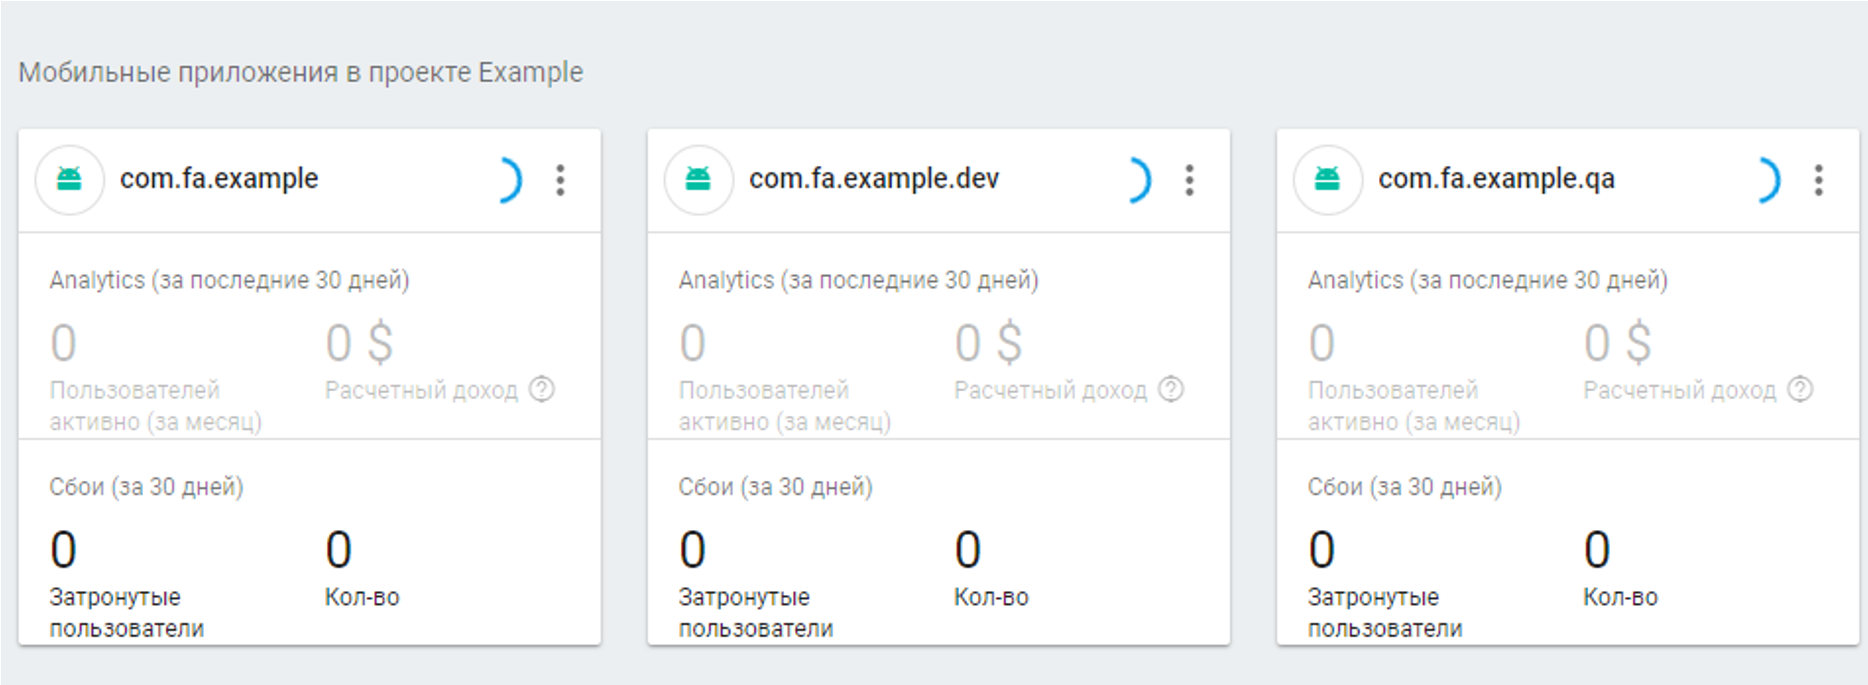Open the Analytics section of com.fa.example
This screenshot has width=1868, height=685.
tap(229, 280)
